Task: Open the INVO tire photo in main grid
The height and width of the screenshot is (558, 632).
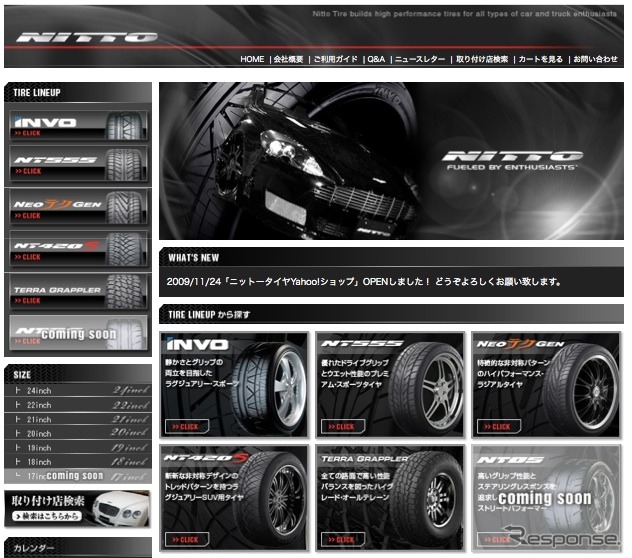Action: click(270, 389)
